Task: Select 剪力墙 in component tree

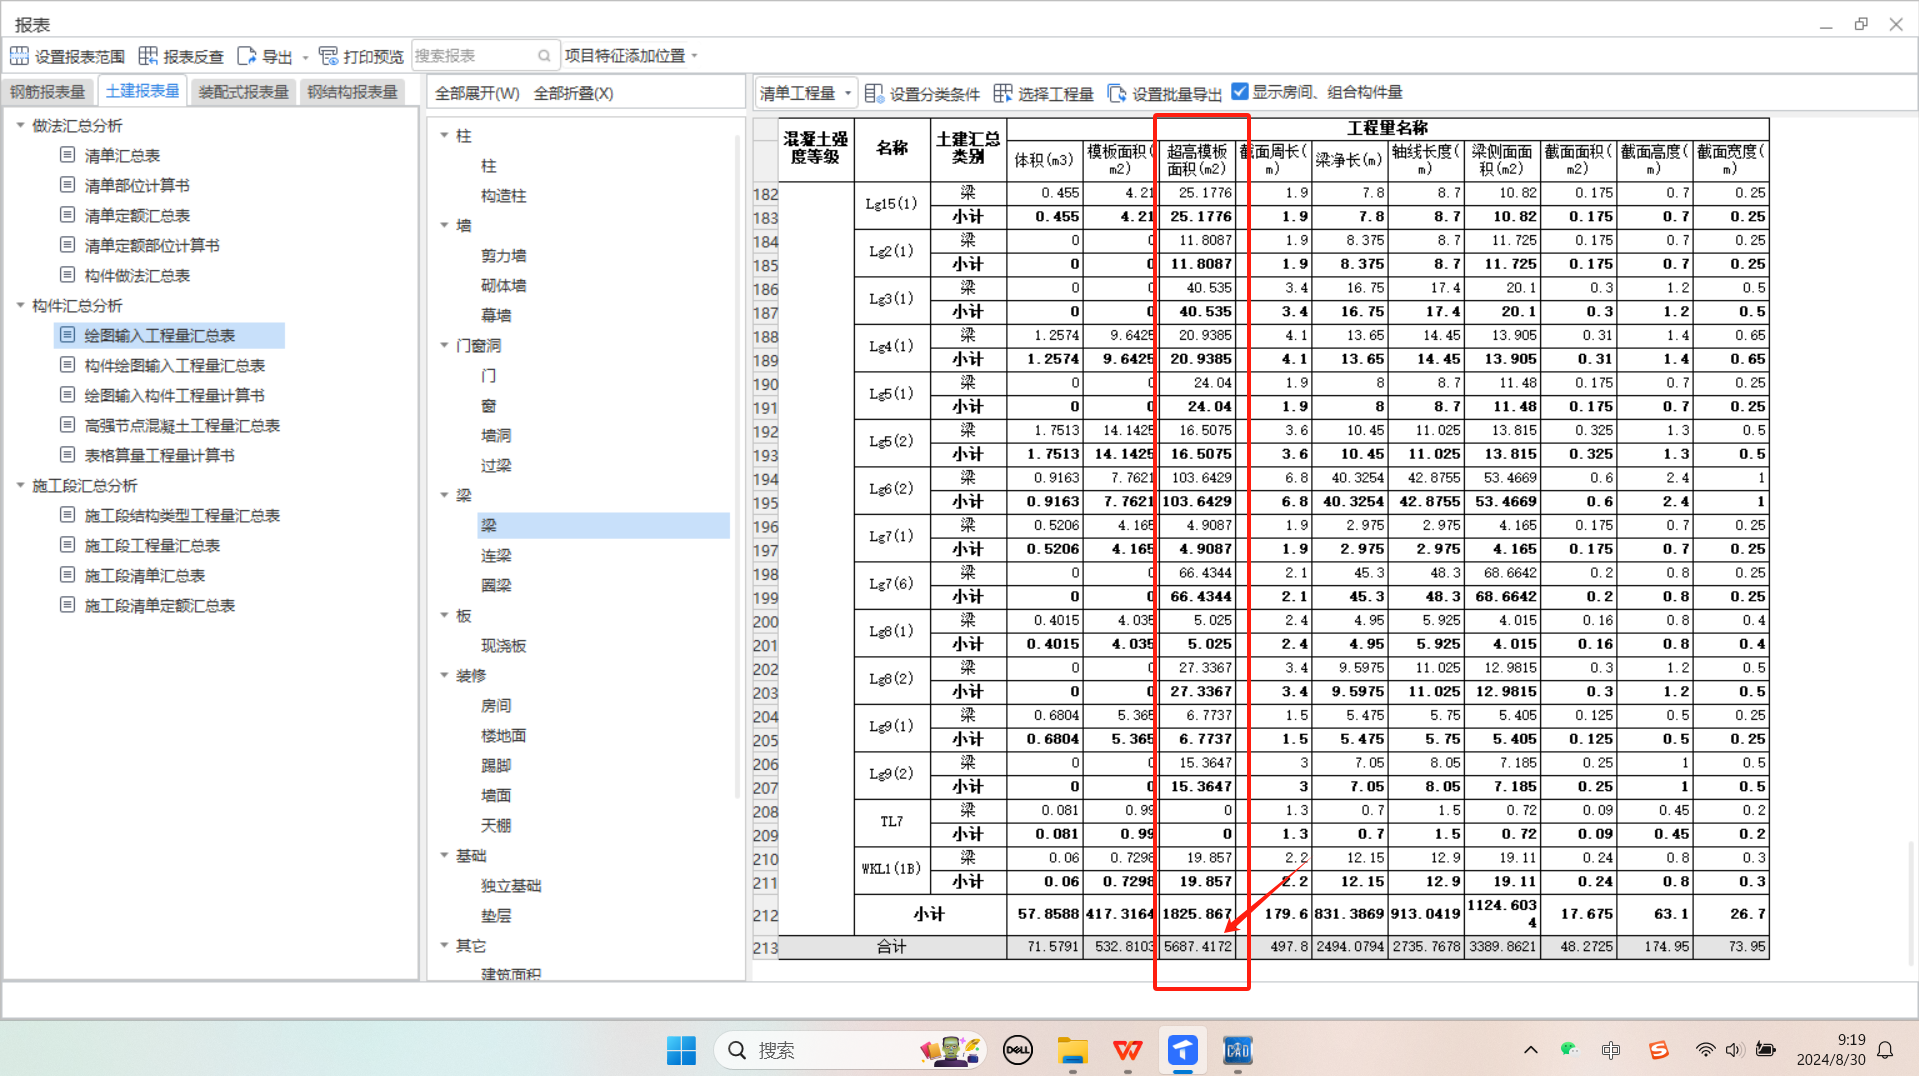Action: pos(503,255)
